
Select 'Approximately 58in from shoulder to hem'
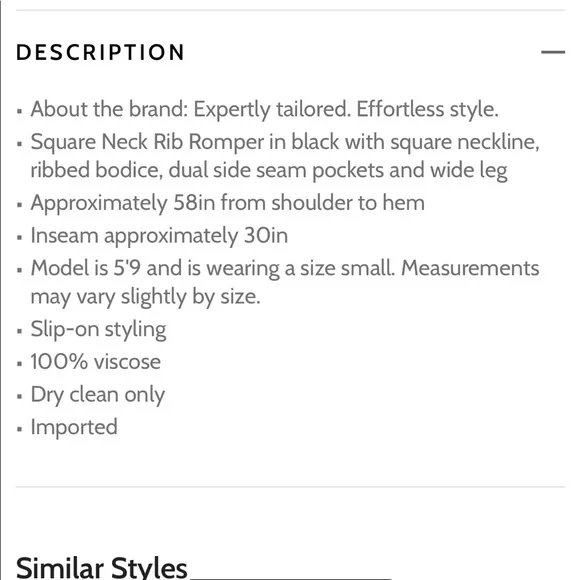[x=227, y=203]
